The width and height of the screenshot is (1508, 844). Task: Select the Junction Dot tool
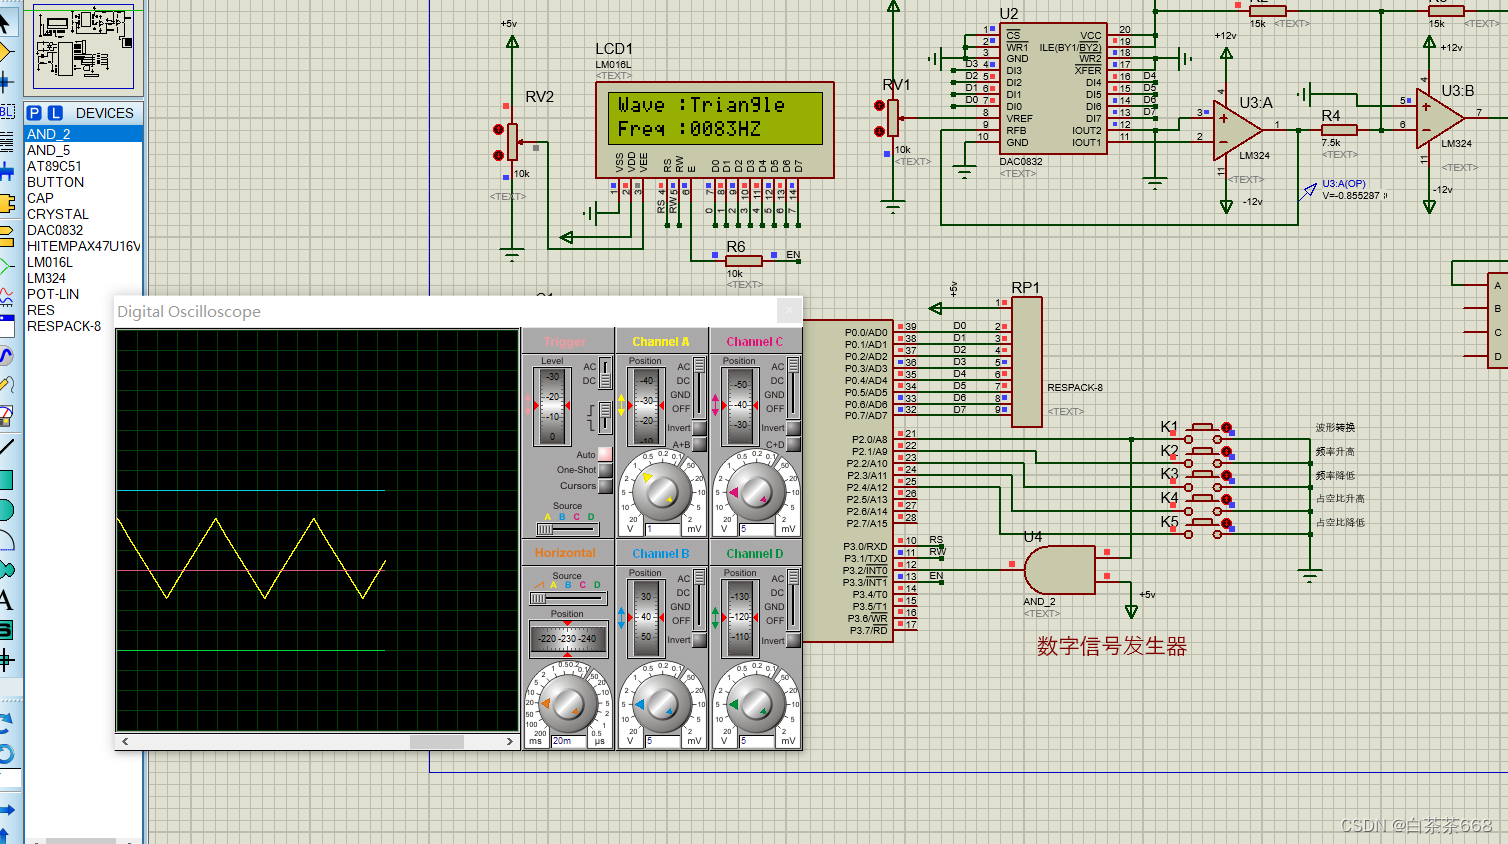click(x=5, y=81)
